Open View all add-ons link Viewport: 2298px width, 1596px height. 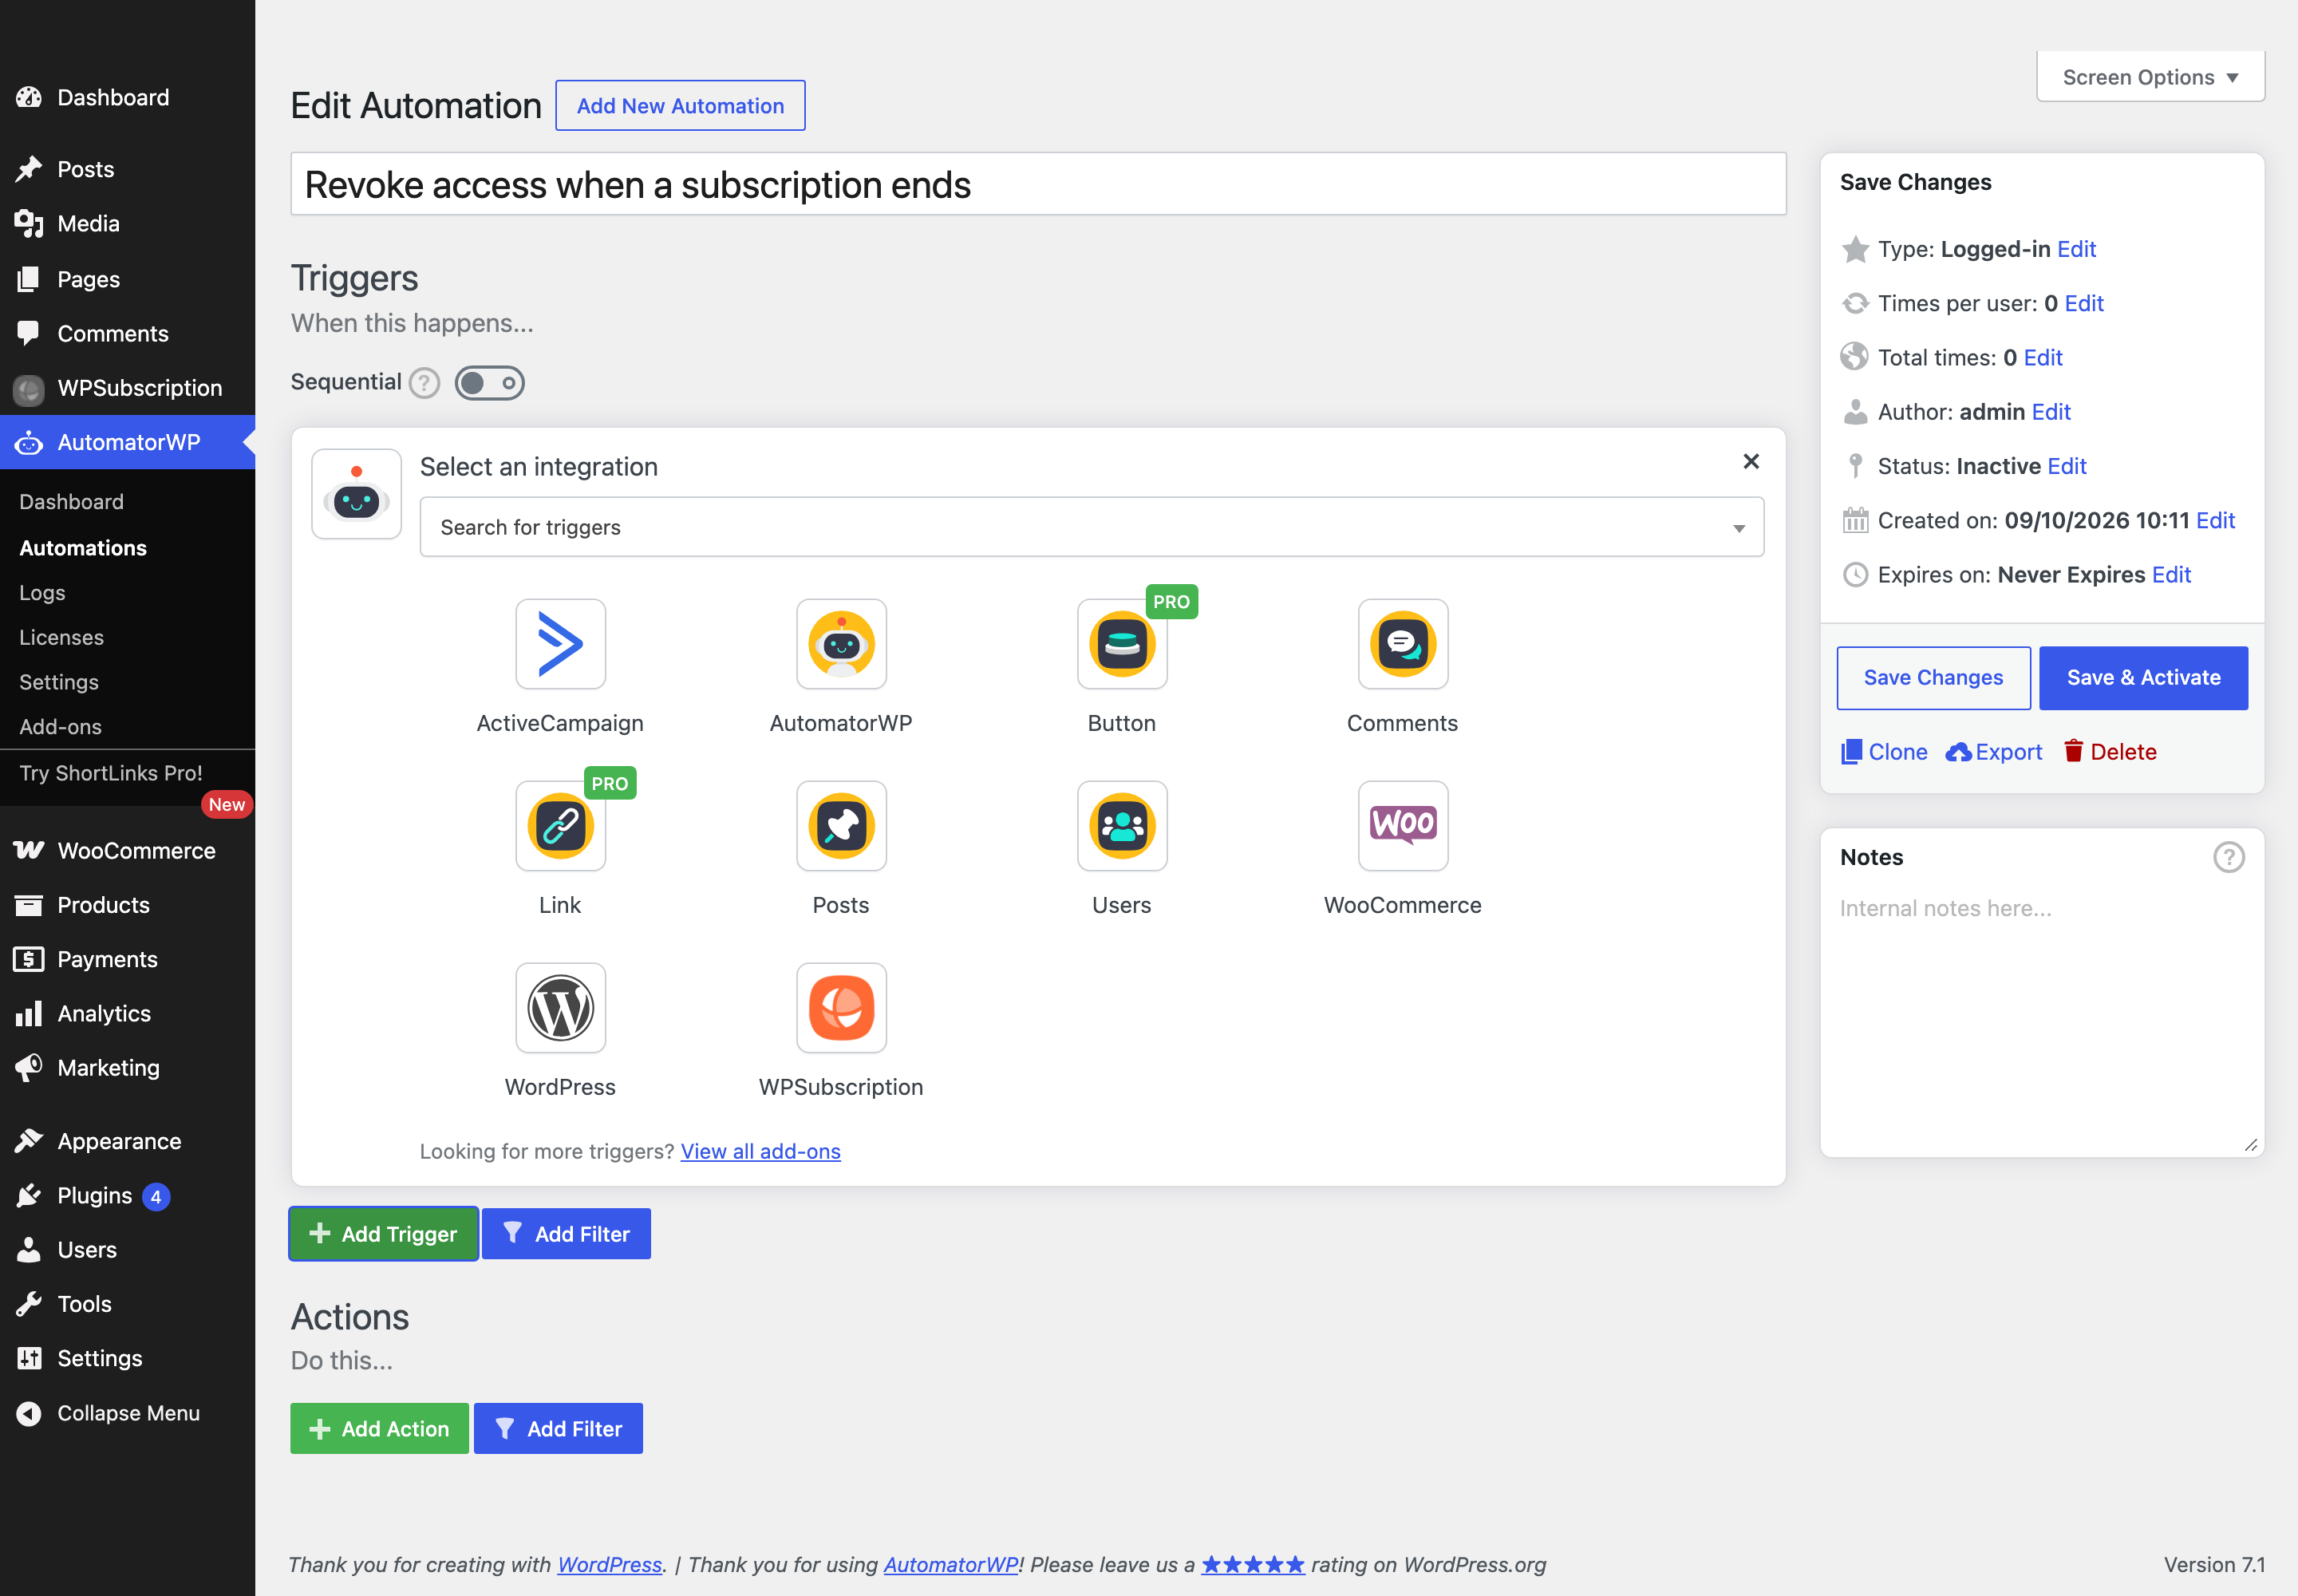760,1151
